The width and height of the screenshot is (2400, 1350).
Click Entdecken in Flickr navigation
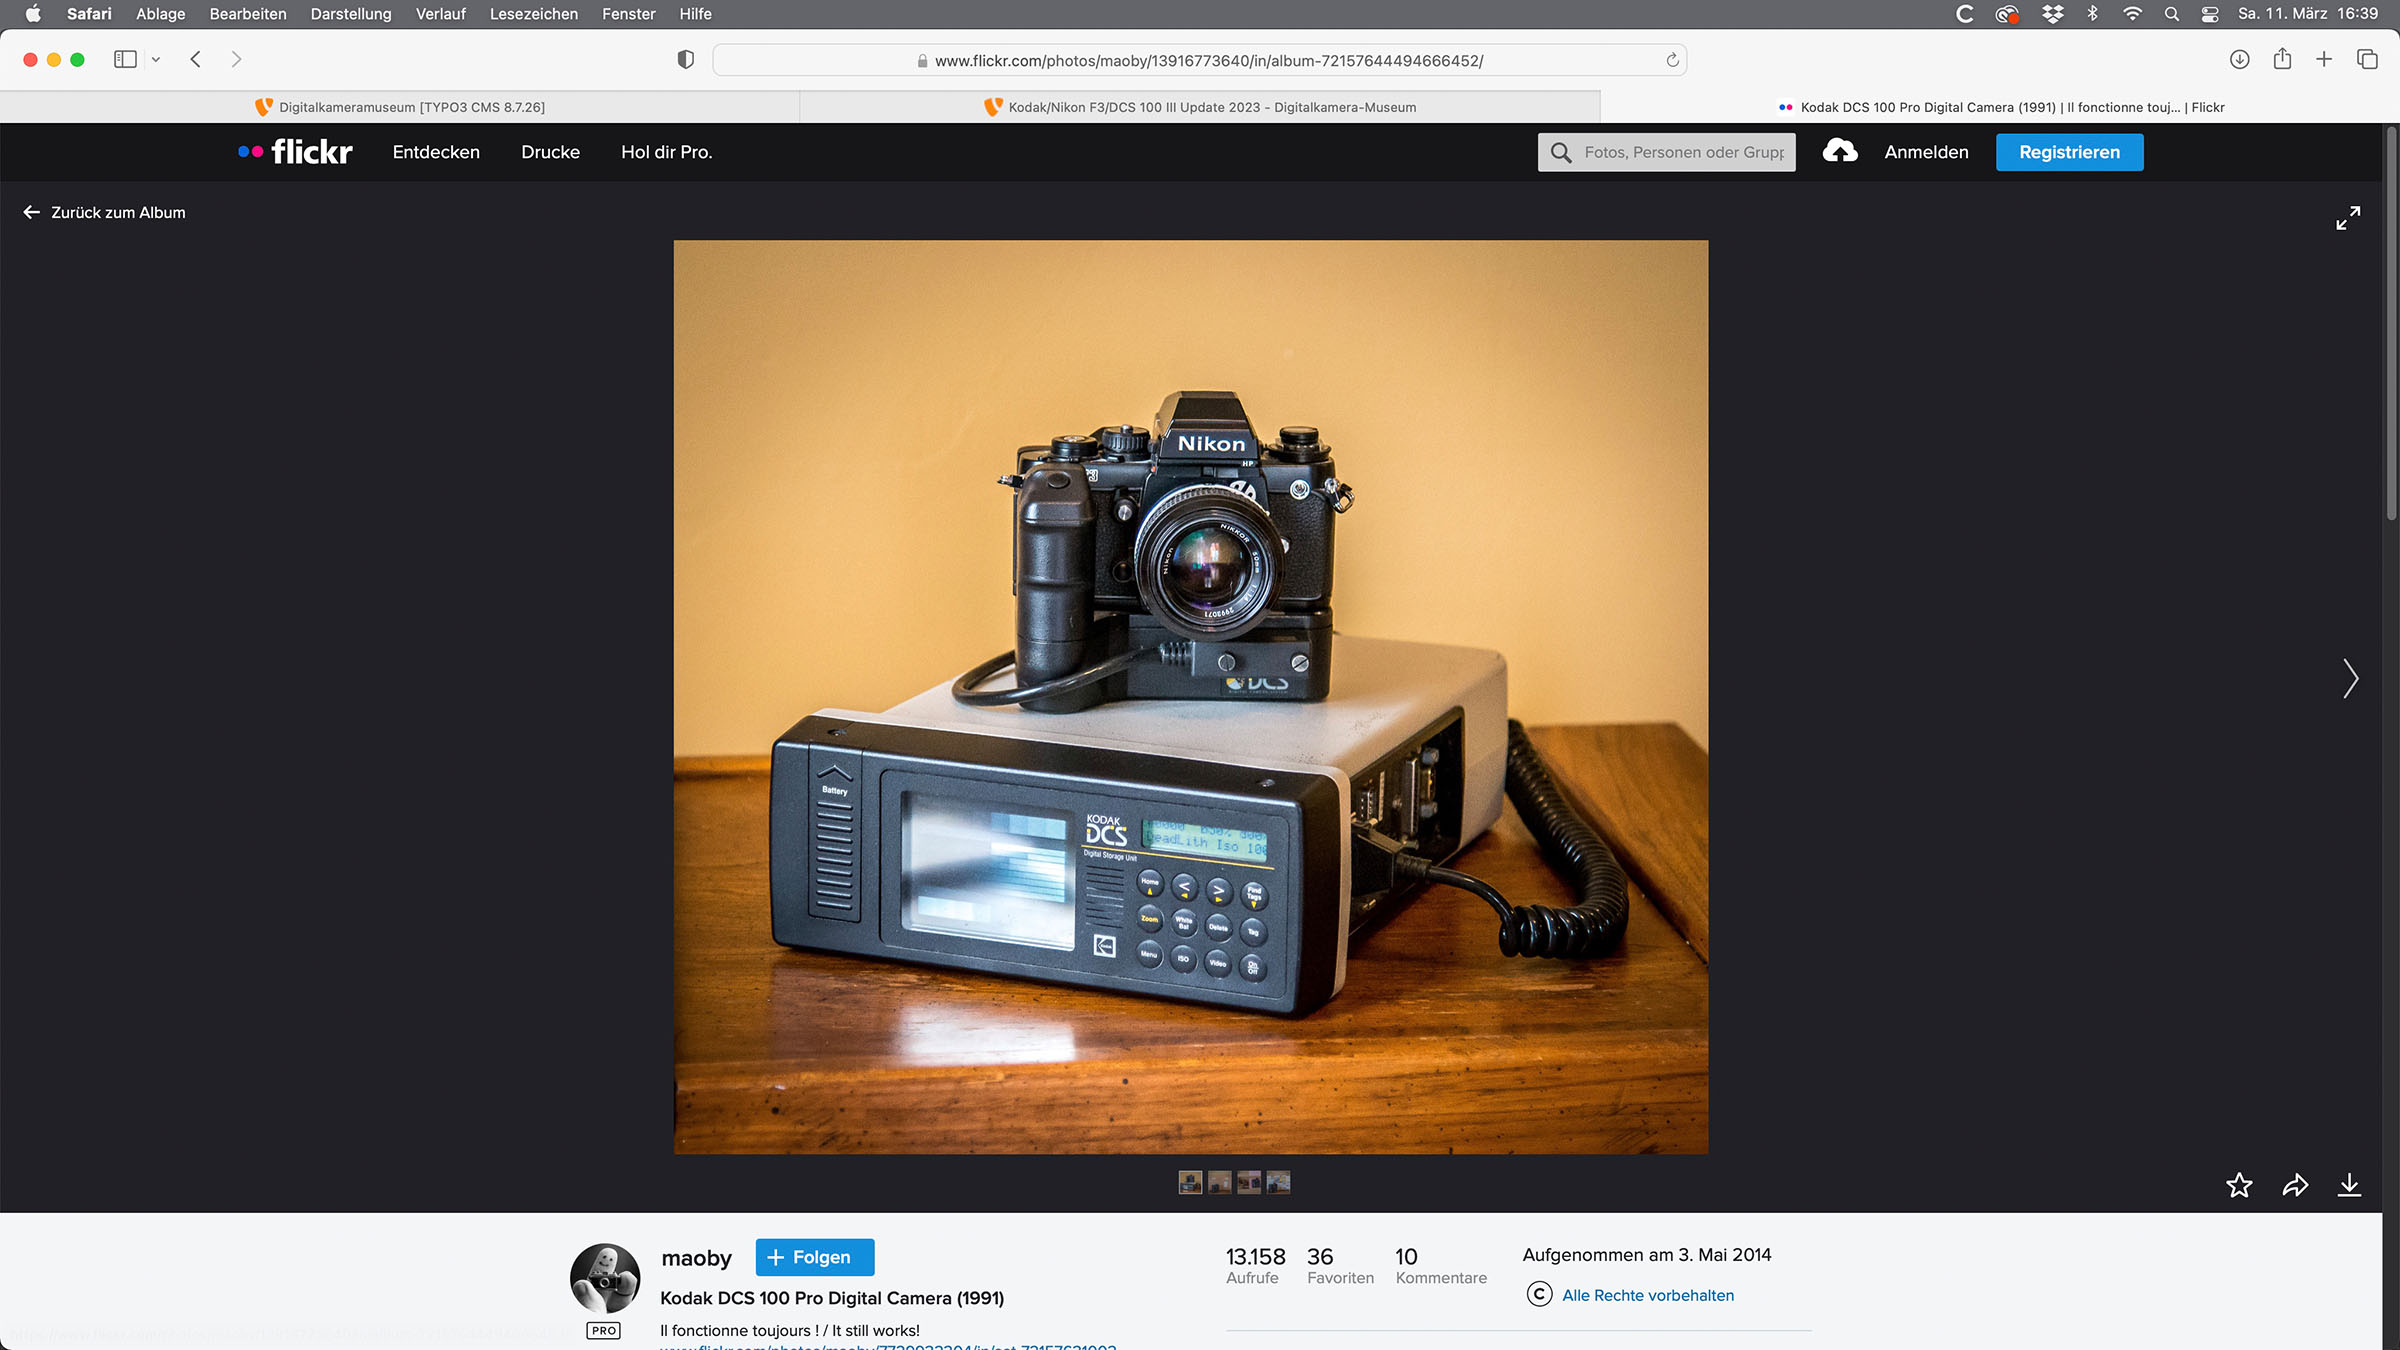tap(436, 152)
